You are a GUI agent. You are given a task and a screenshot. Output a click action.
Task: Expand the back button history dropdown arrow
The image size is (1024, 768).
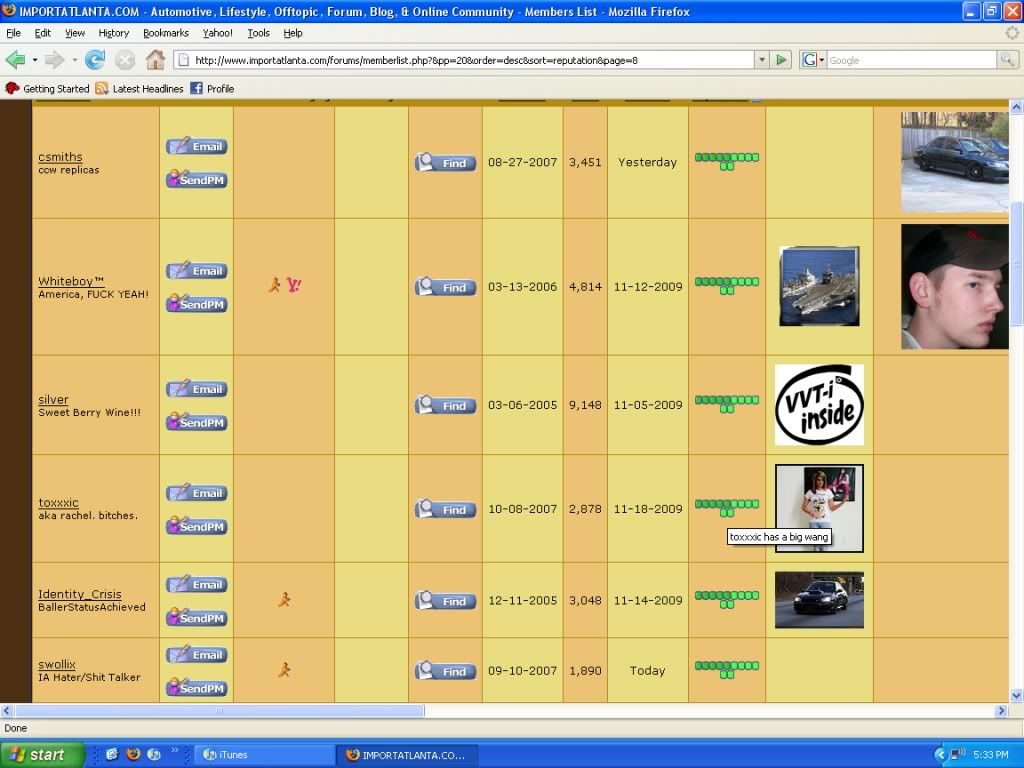coord(35,60)
